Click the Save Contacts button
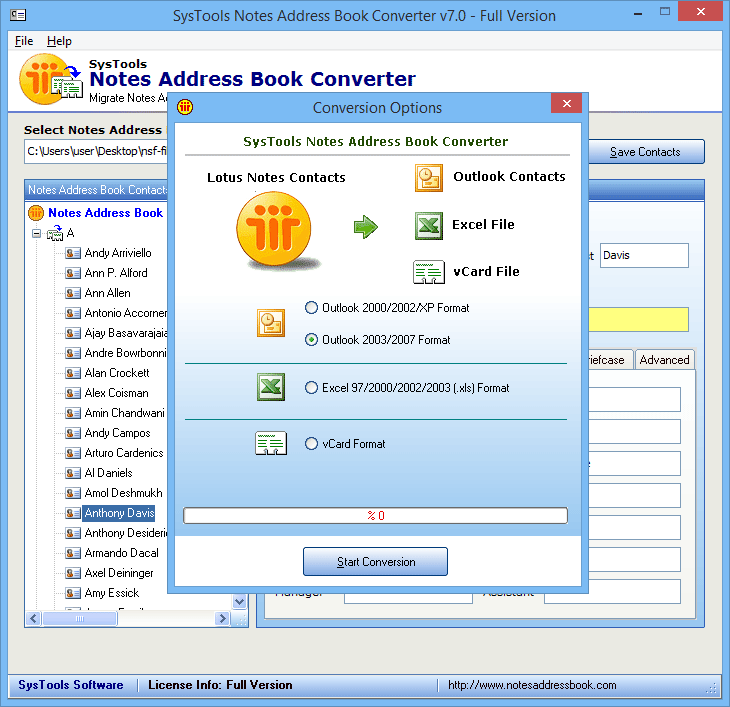Image resolution: width=730 pixels, height=707 pixels. (x=646, y=152)
